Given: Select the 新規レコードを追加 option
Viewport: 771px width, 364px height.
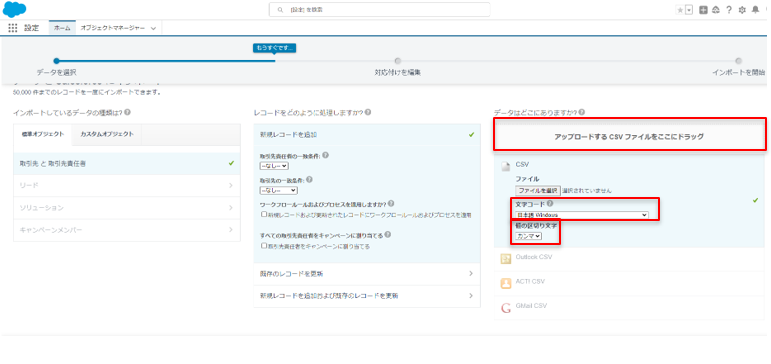Looking at the screenshot, I should 367,135.
